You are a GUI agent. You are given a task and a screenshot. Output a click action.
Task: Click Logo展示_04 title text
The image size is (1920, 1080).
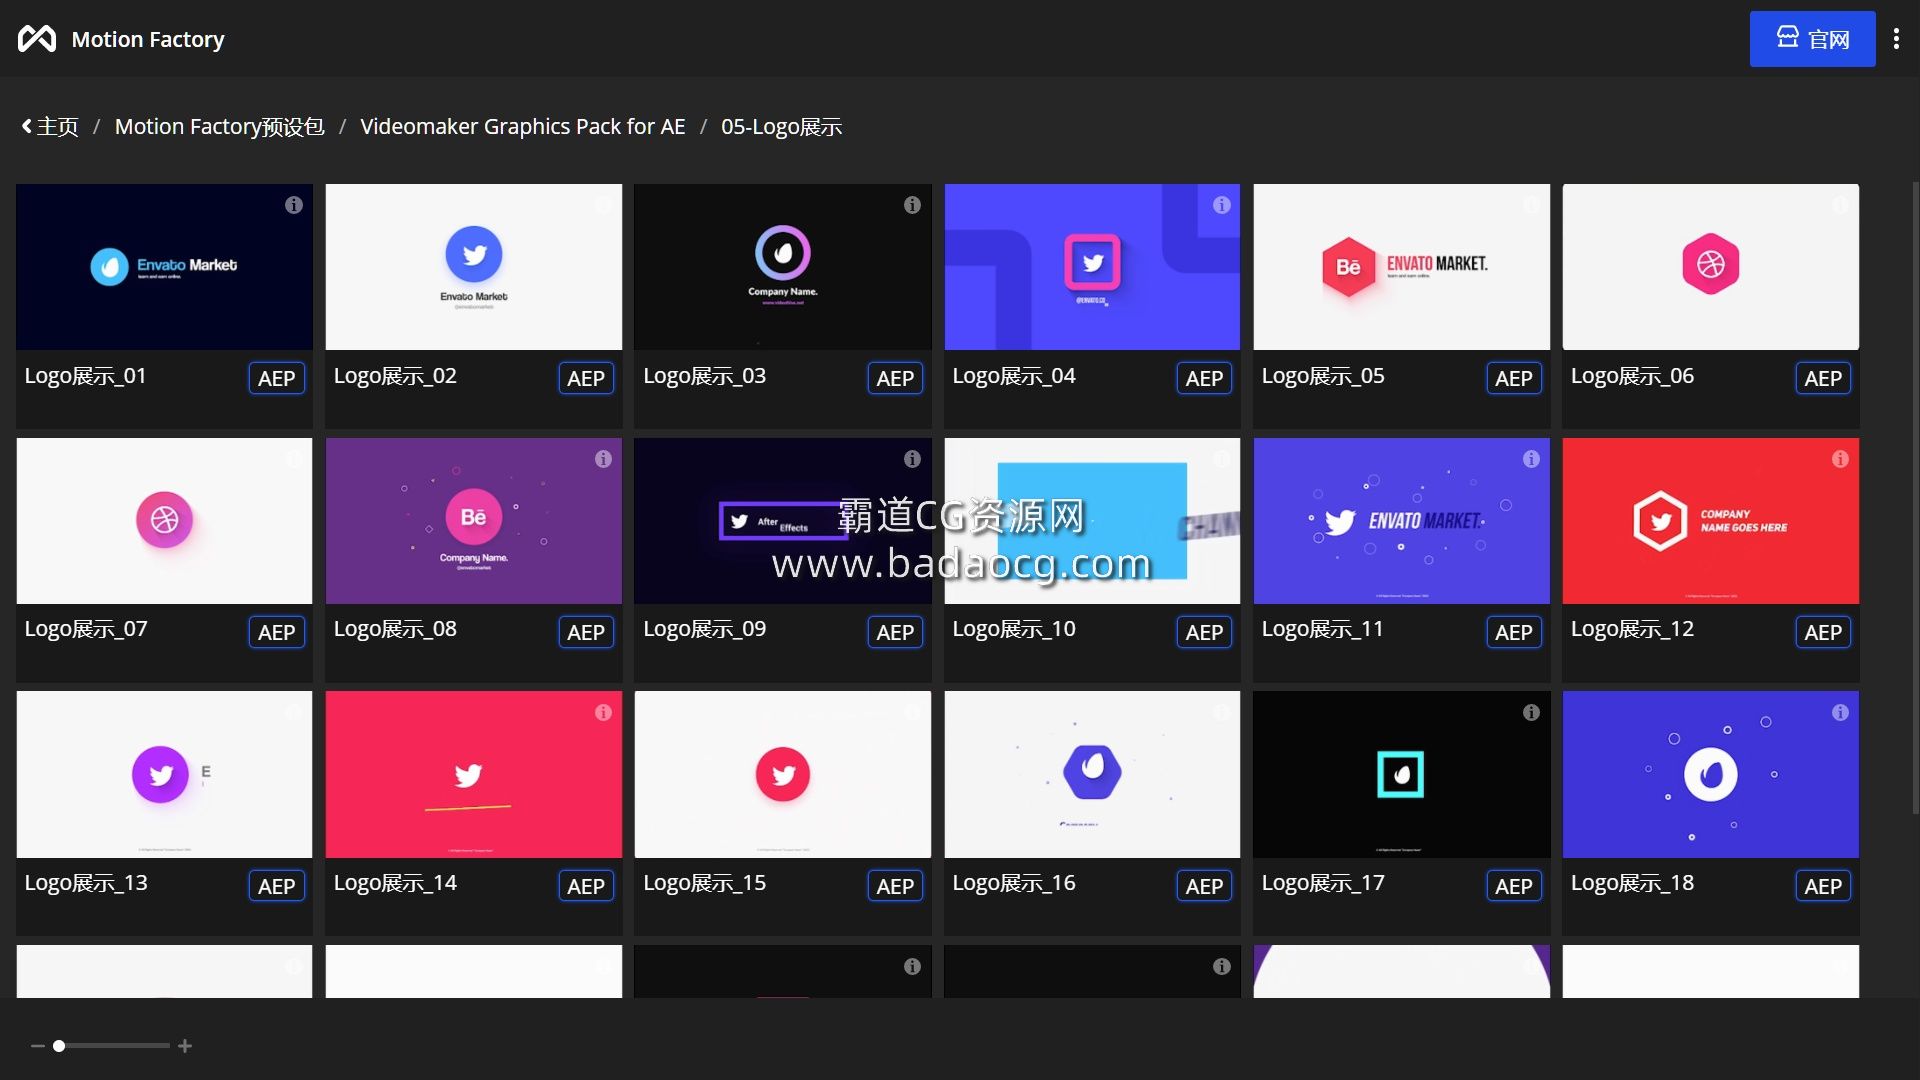pos(1013,376)
